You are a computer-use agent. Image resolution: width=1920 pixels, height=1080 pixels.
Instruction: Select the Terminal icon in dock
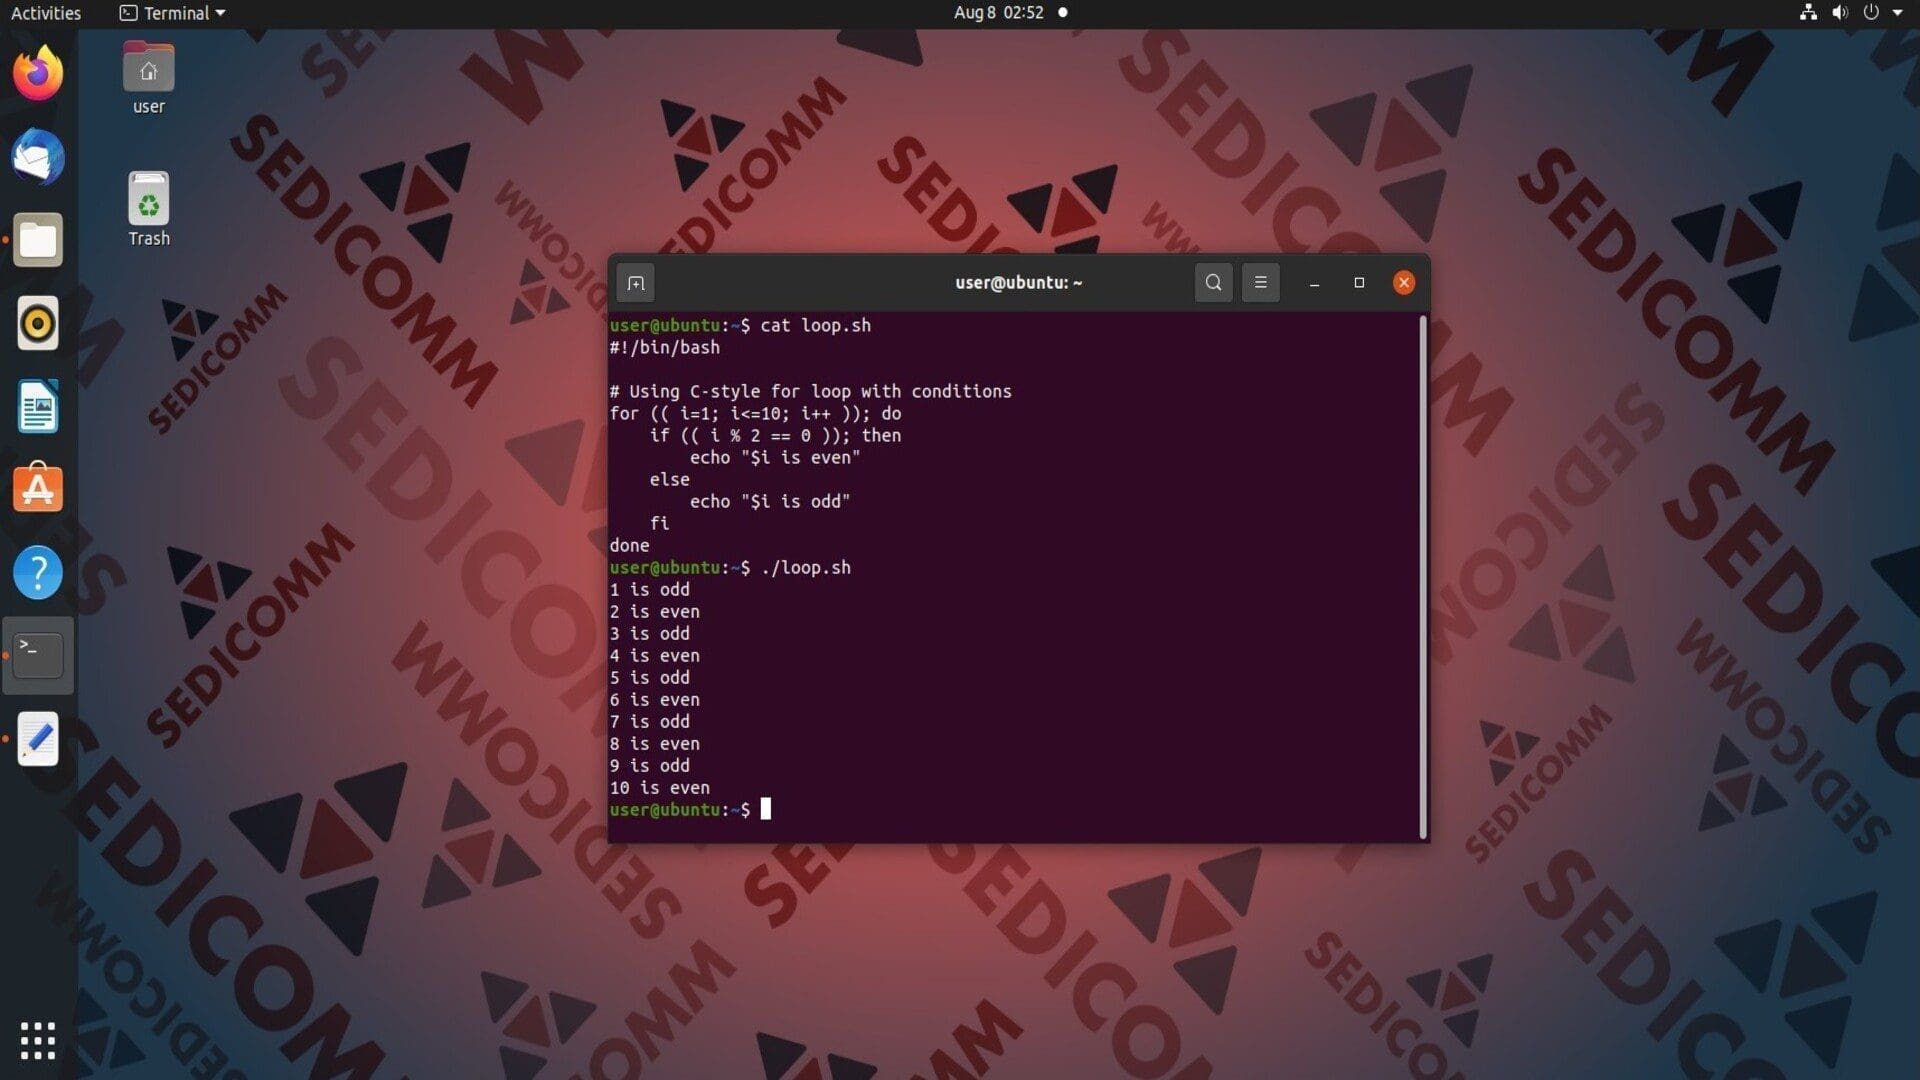[x=38, y=656]
